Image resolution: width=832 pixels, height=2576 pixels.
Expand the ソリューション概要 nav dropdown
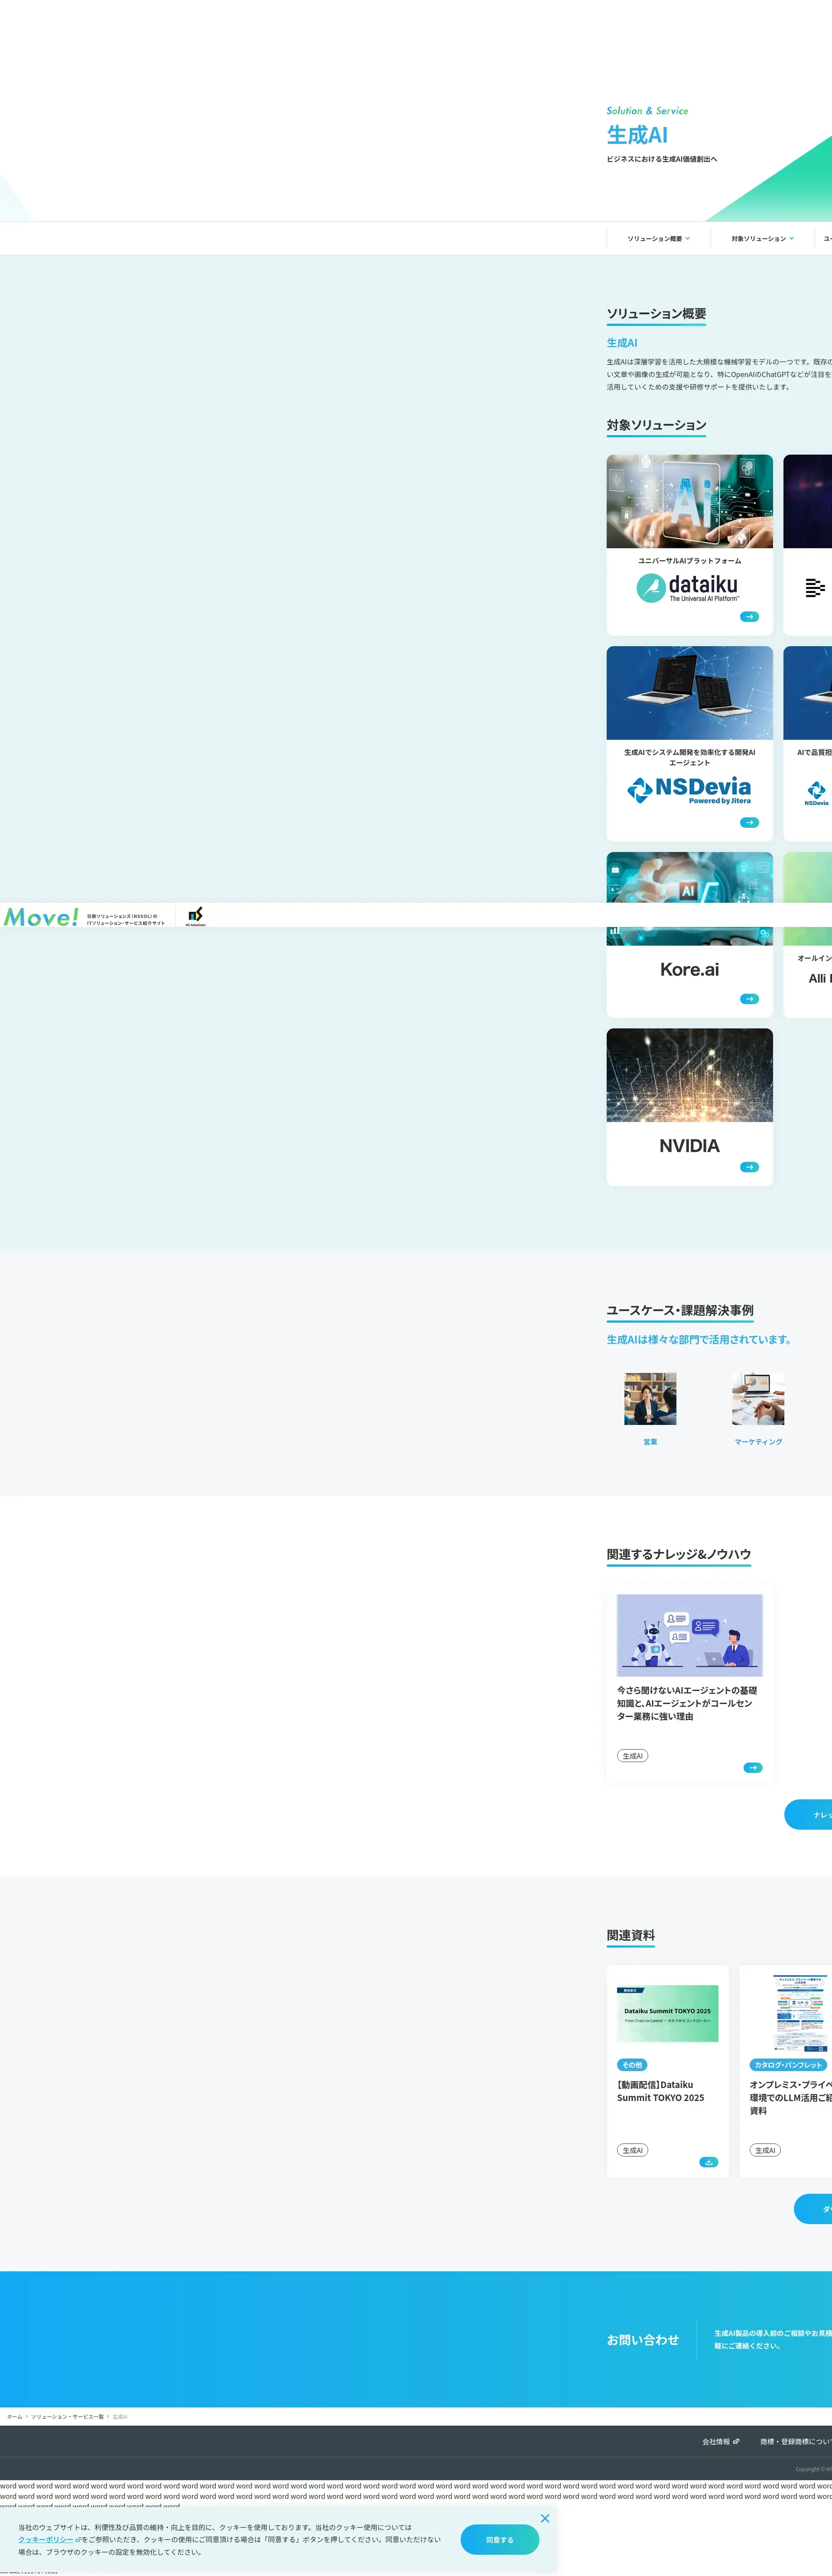(658, 238)
